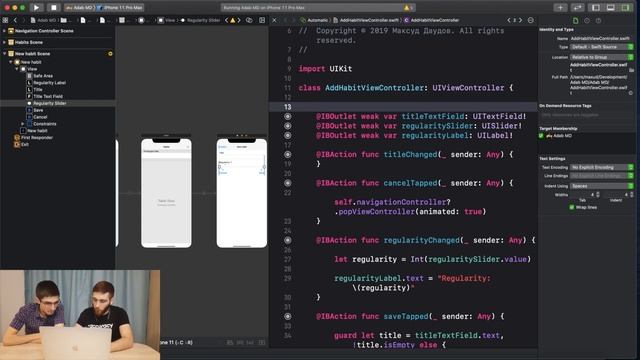Image resolution: width=640 pixels, height=360 pixels.
Task: Select First Responder in the outline
Action: pyautogui.click(x=36, y=138)
